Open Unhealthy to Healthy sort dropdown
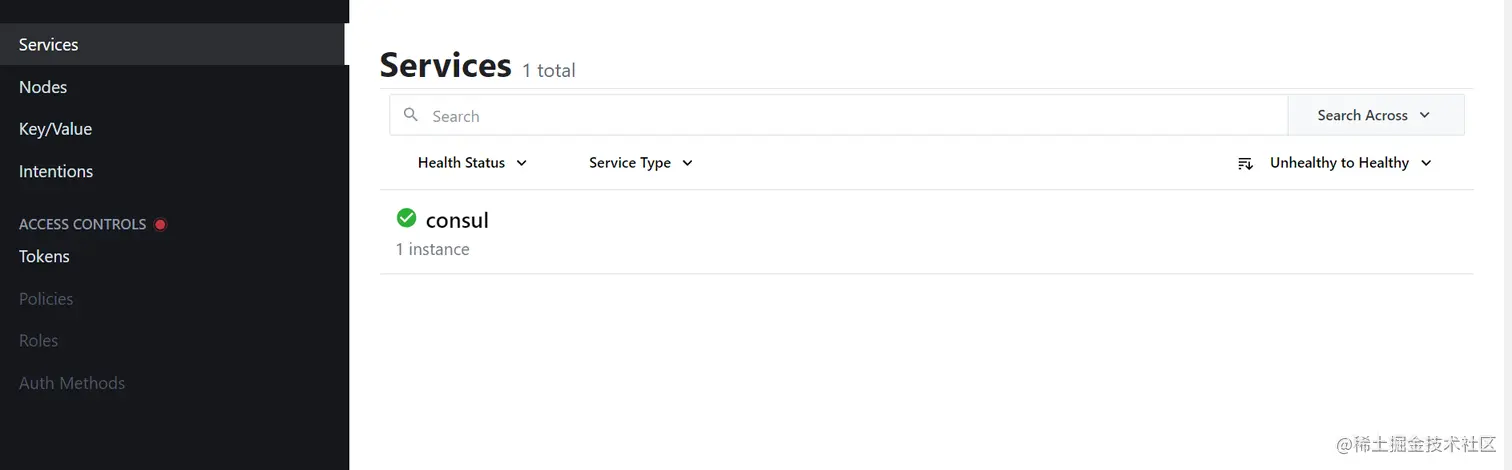Viewport: 1512px width, 470px height. point(1350,163)
